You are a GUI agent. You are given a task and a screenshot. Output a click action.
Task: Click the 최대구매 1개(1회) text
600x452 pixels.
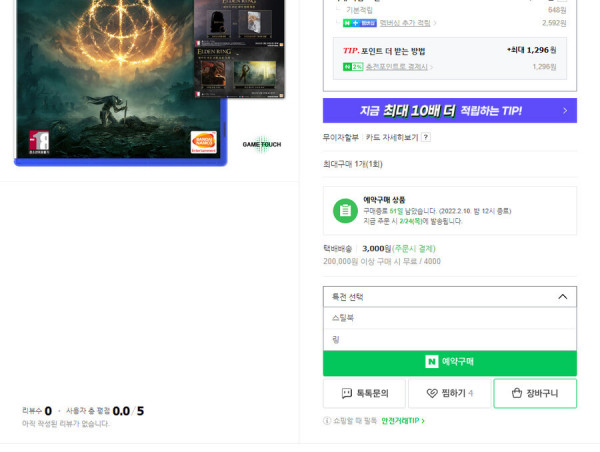tap(352, 164)
